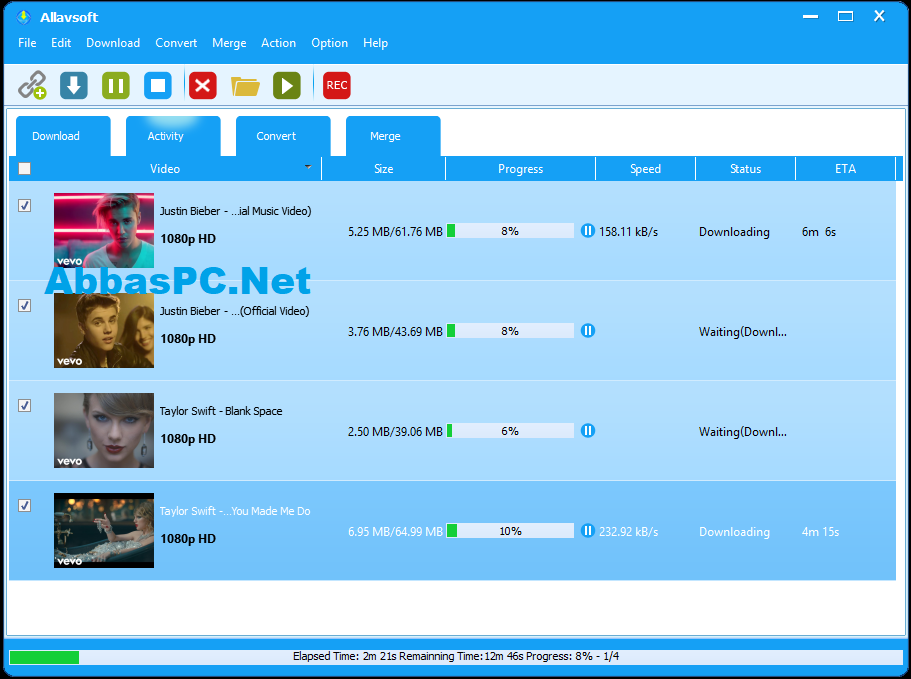Uncheck the Justin Bieber Music Video row
Screen dimensions: 911x679
pos(24,206)
